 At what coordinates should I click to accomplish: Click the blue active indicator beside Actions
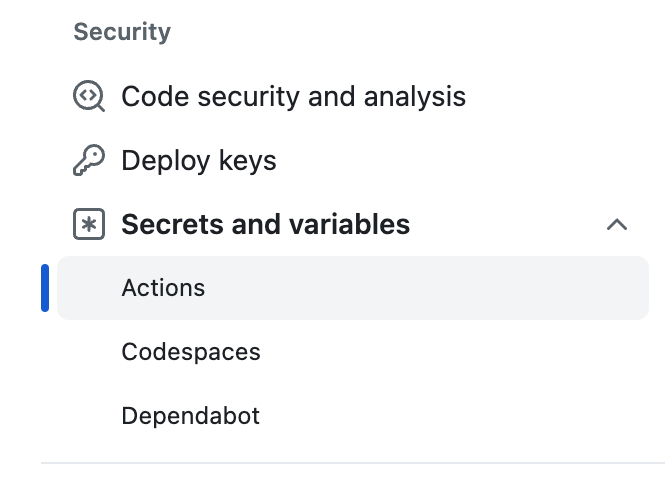click(x=45, y=288)
